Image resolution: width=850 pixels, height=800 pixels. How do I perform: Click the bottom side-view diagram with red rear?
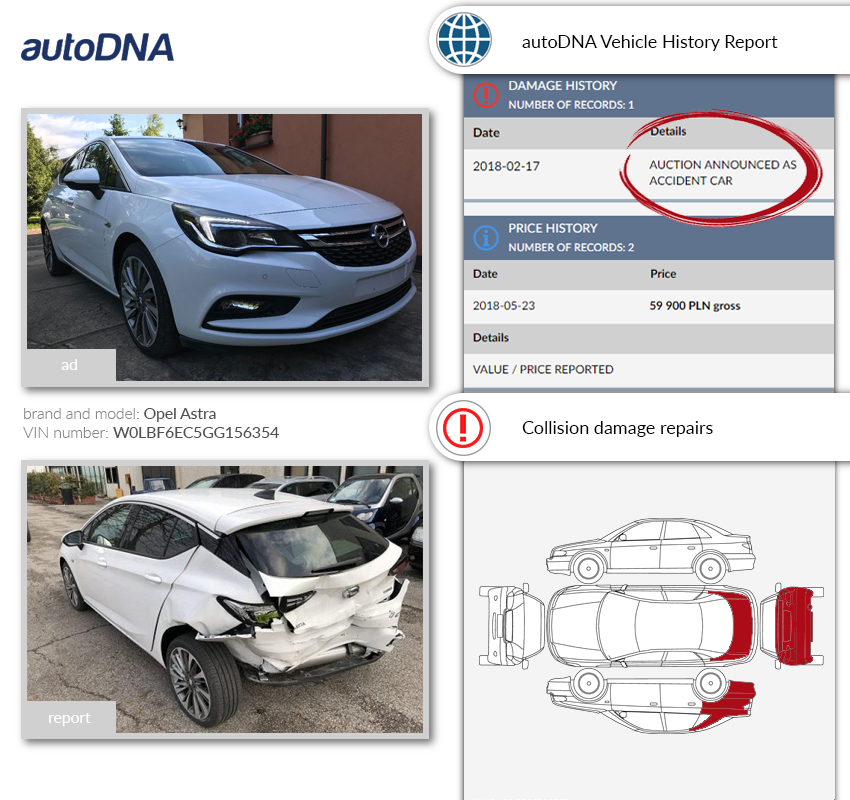651,700
